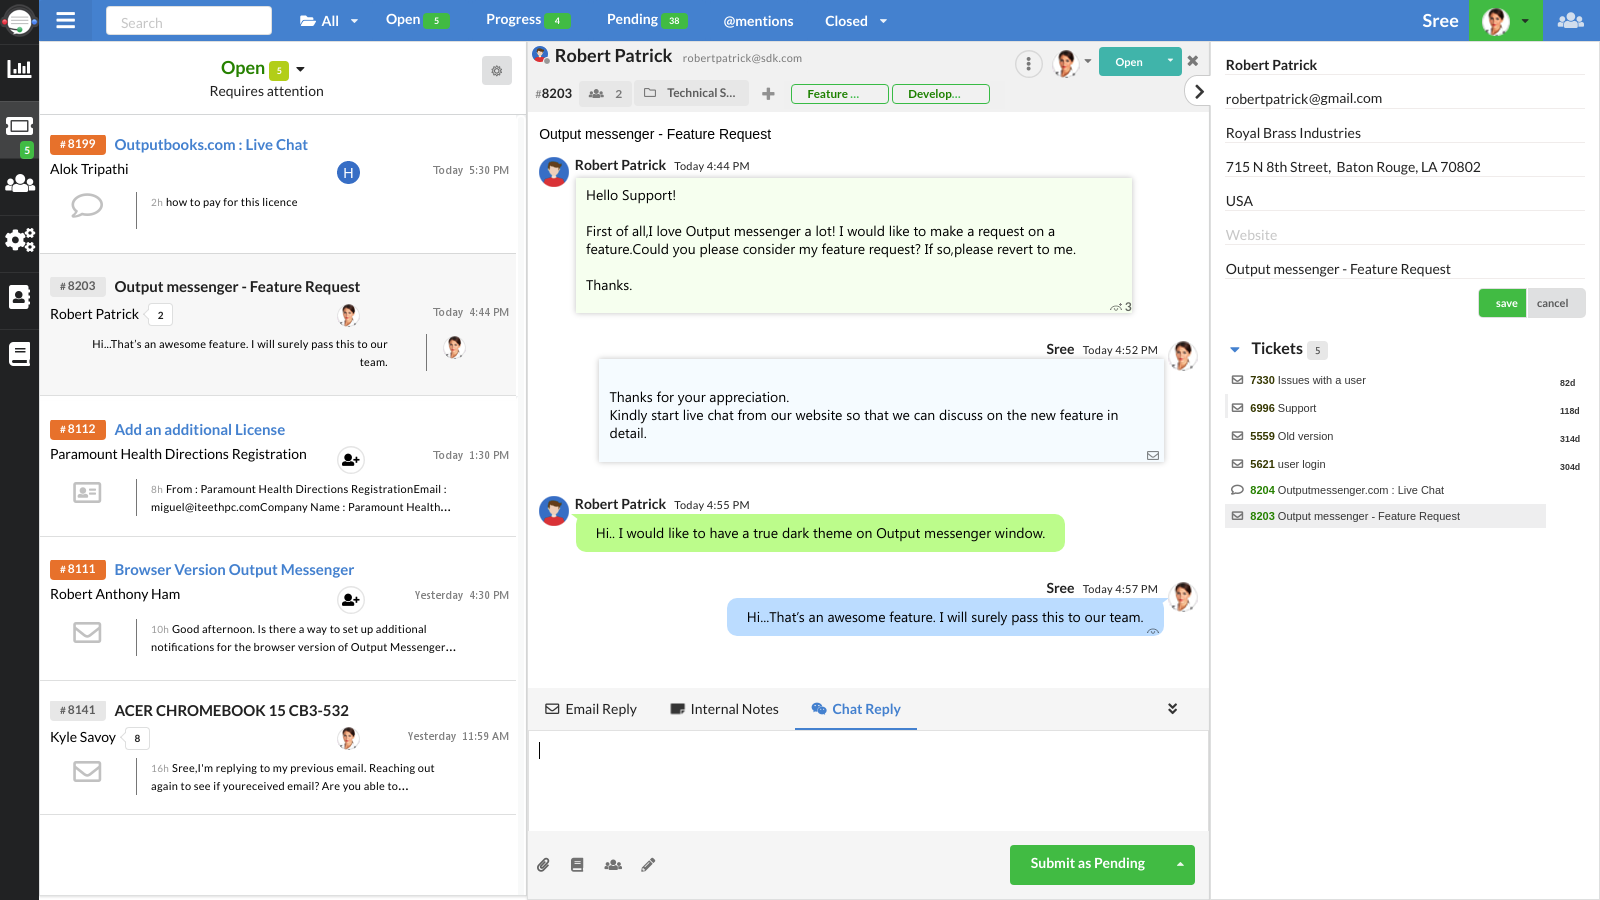Open the reports chart icon in sidebar
Image resolution: width=1600 pixels, height=900 pixels.
point(19,69)
